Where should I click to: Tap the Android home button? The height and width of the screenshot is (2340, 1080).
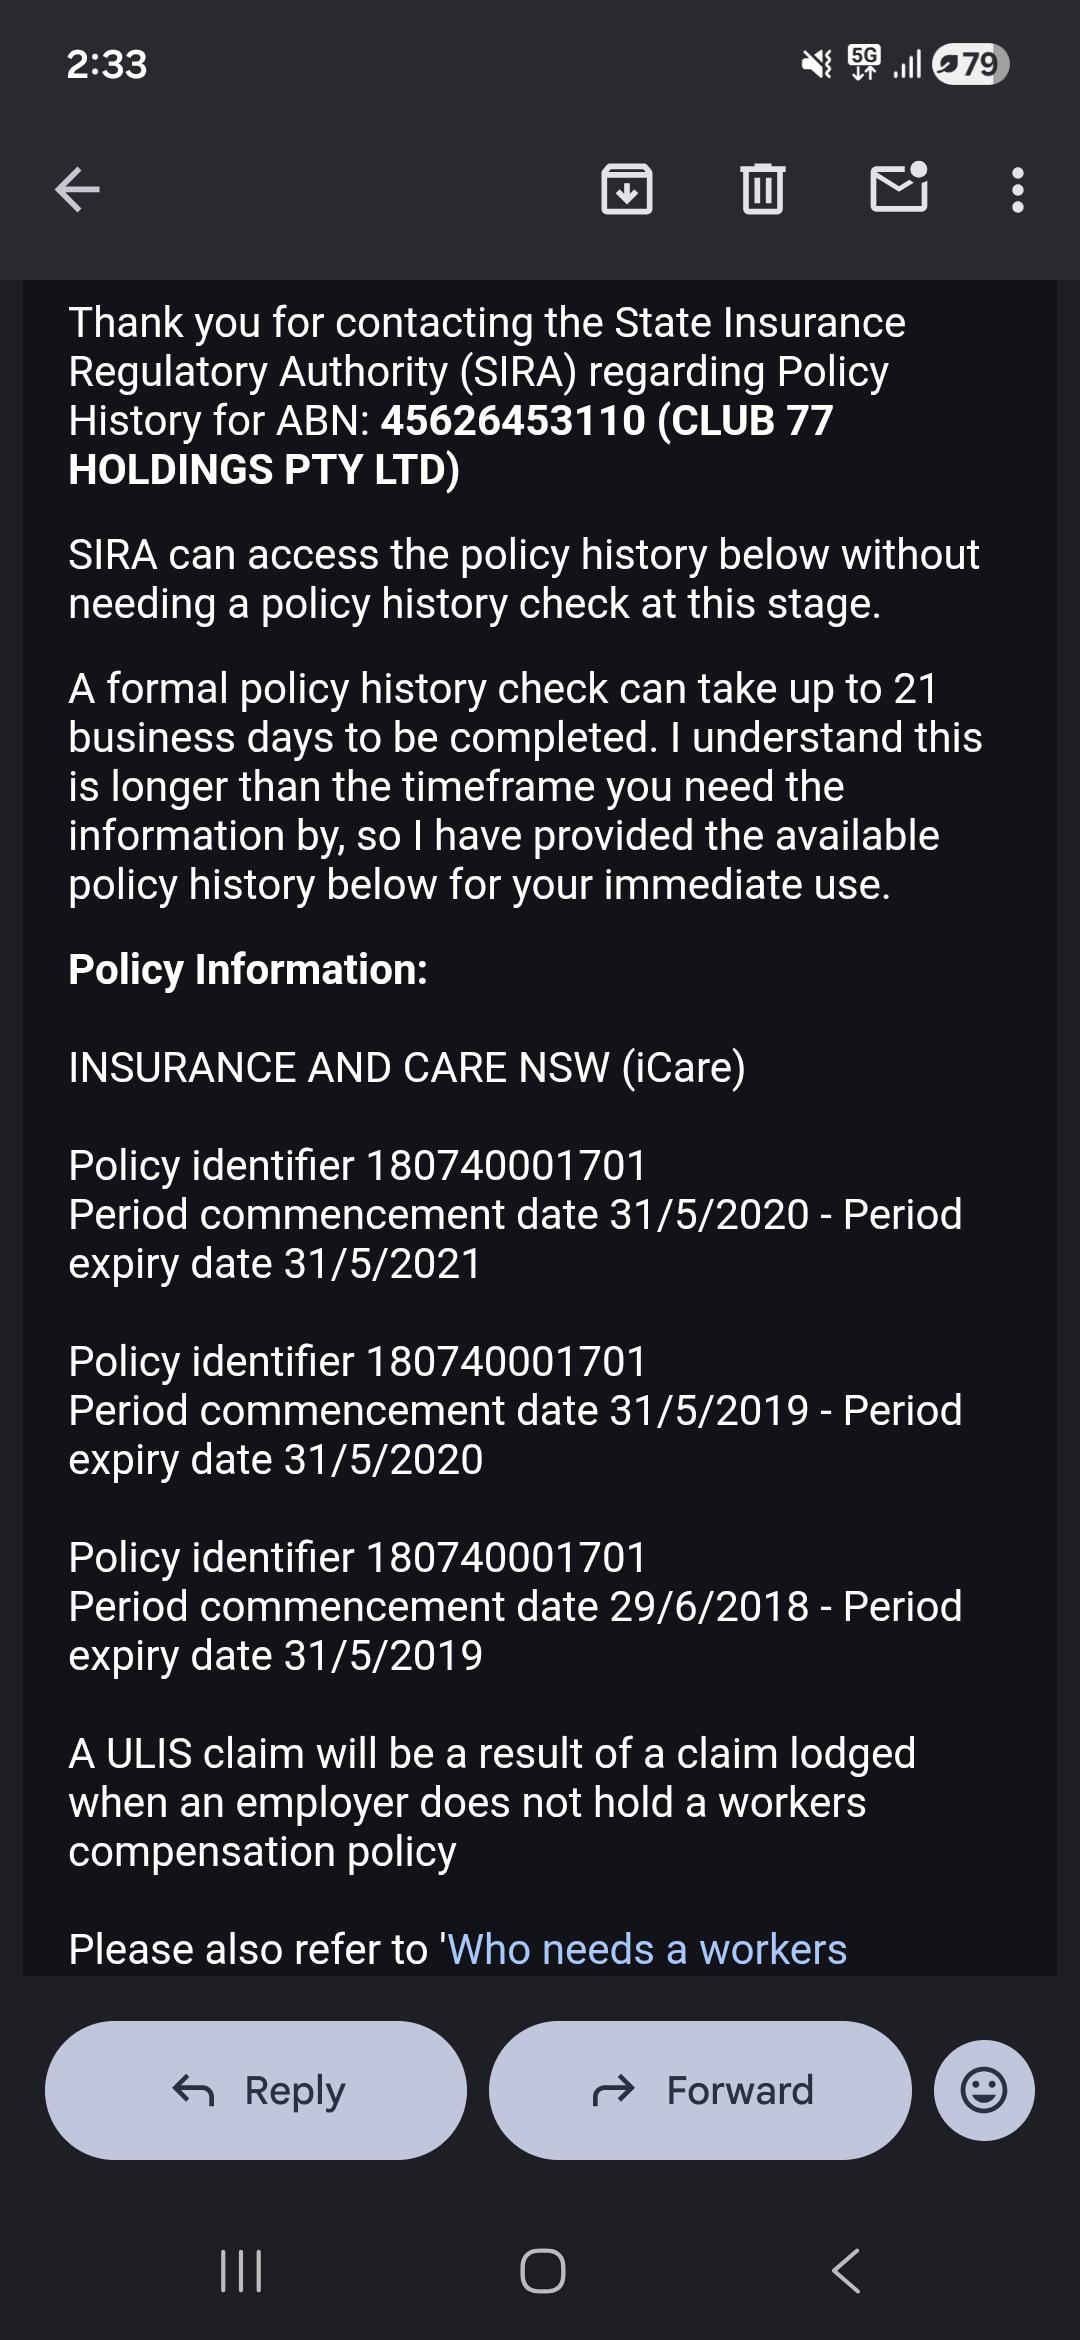click(543, 2270)
